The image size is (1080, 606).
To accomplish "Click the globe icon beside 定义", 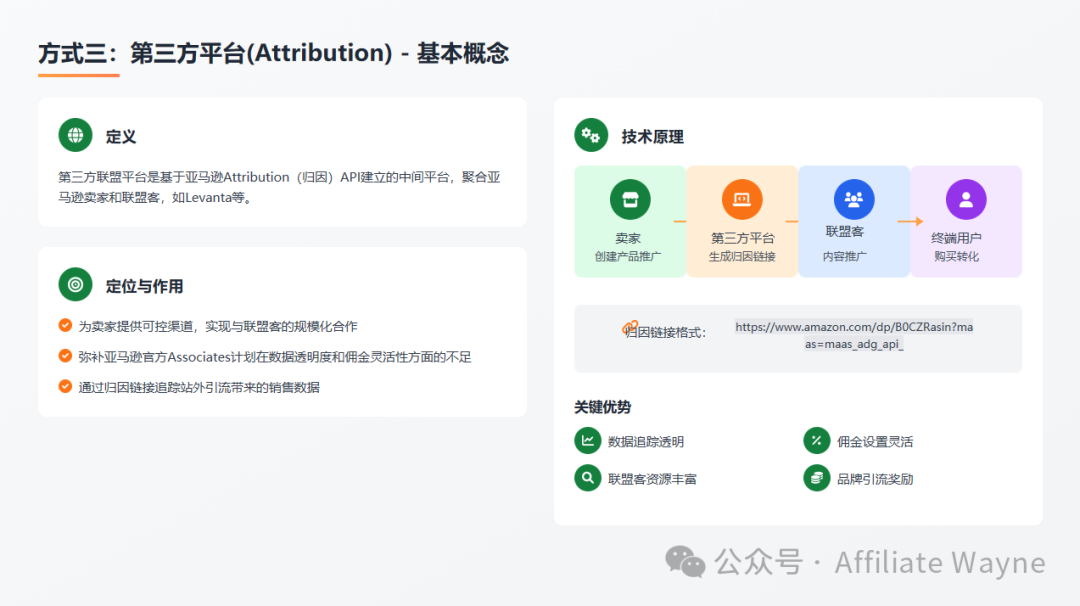I will click(x=76, y=135).
